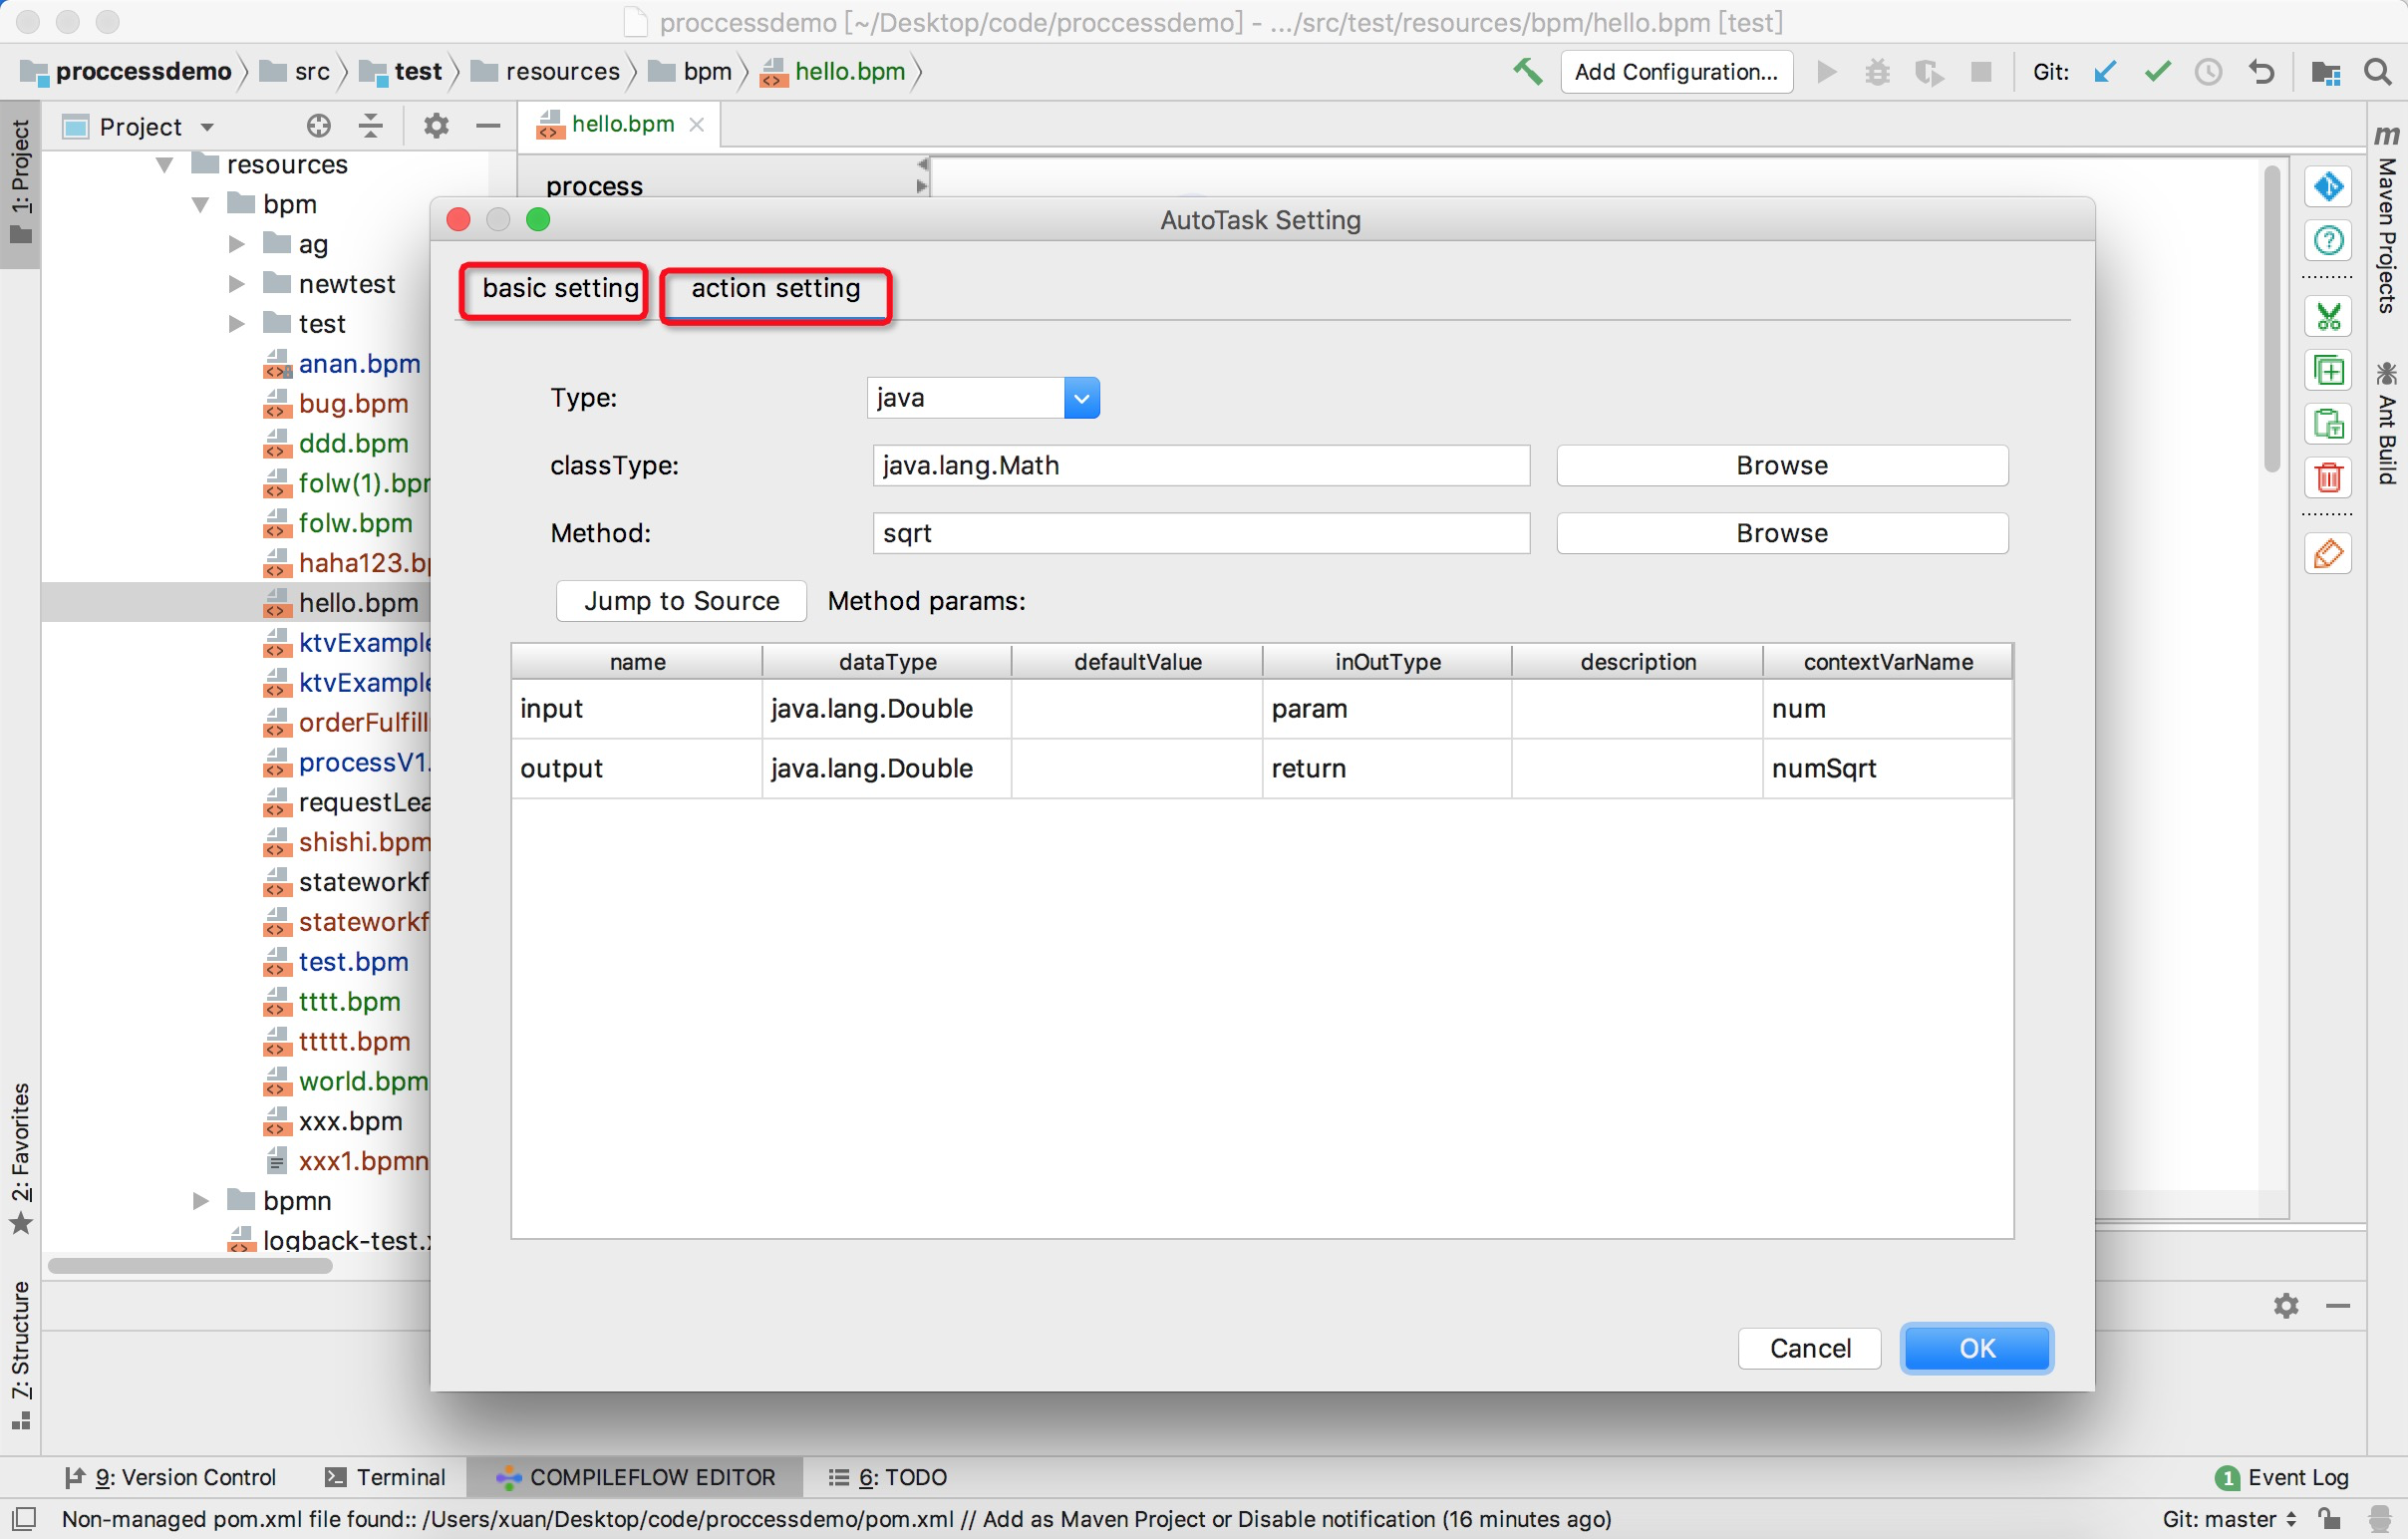Open the Type java dropdown

(x=1081, y=398)
